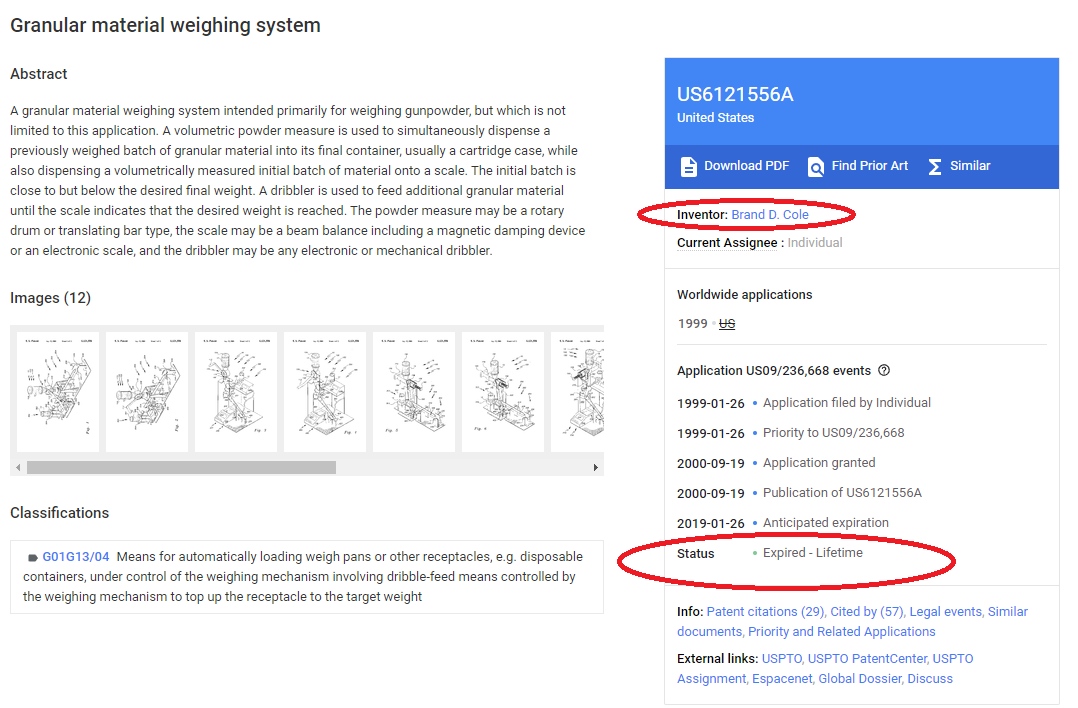Open the partially visible seventh drawing thumbnail
The width and height of the screenshot is (1078, 708).
pyautogui.click(x=578, y=392)
